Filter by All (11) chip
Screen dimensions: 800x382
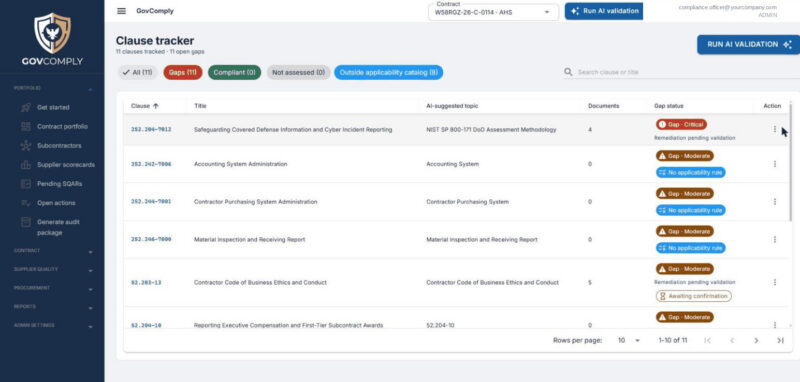click(137, 72)
